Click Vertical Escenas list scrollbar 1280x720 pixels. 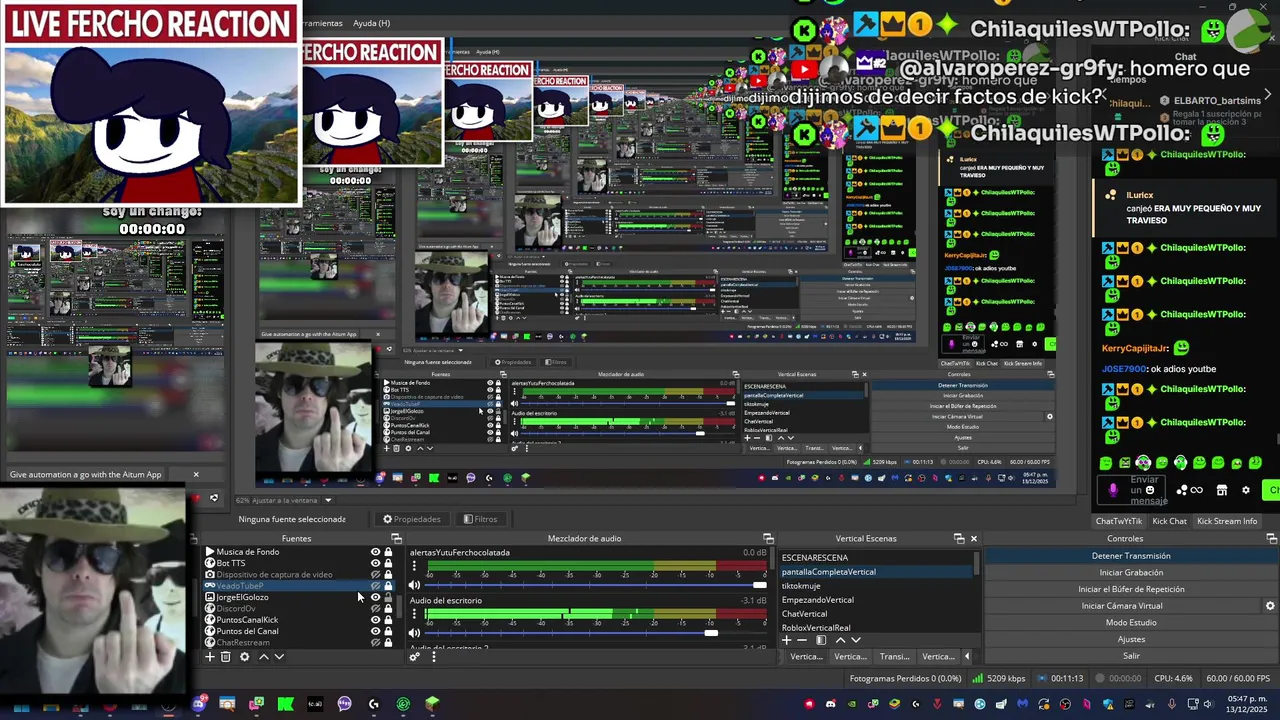(x=977, y=563)
